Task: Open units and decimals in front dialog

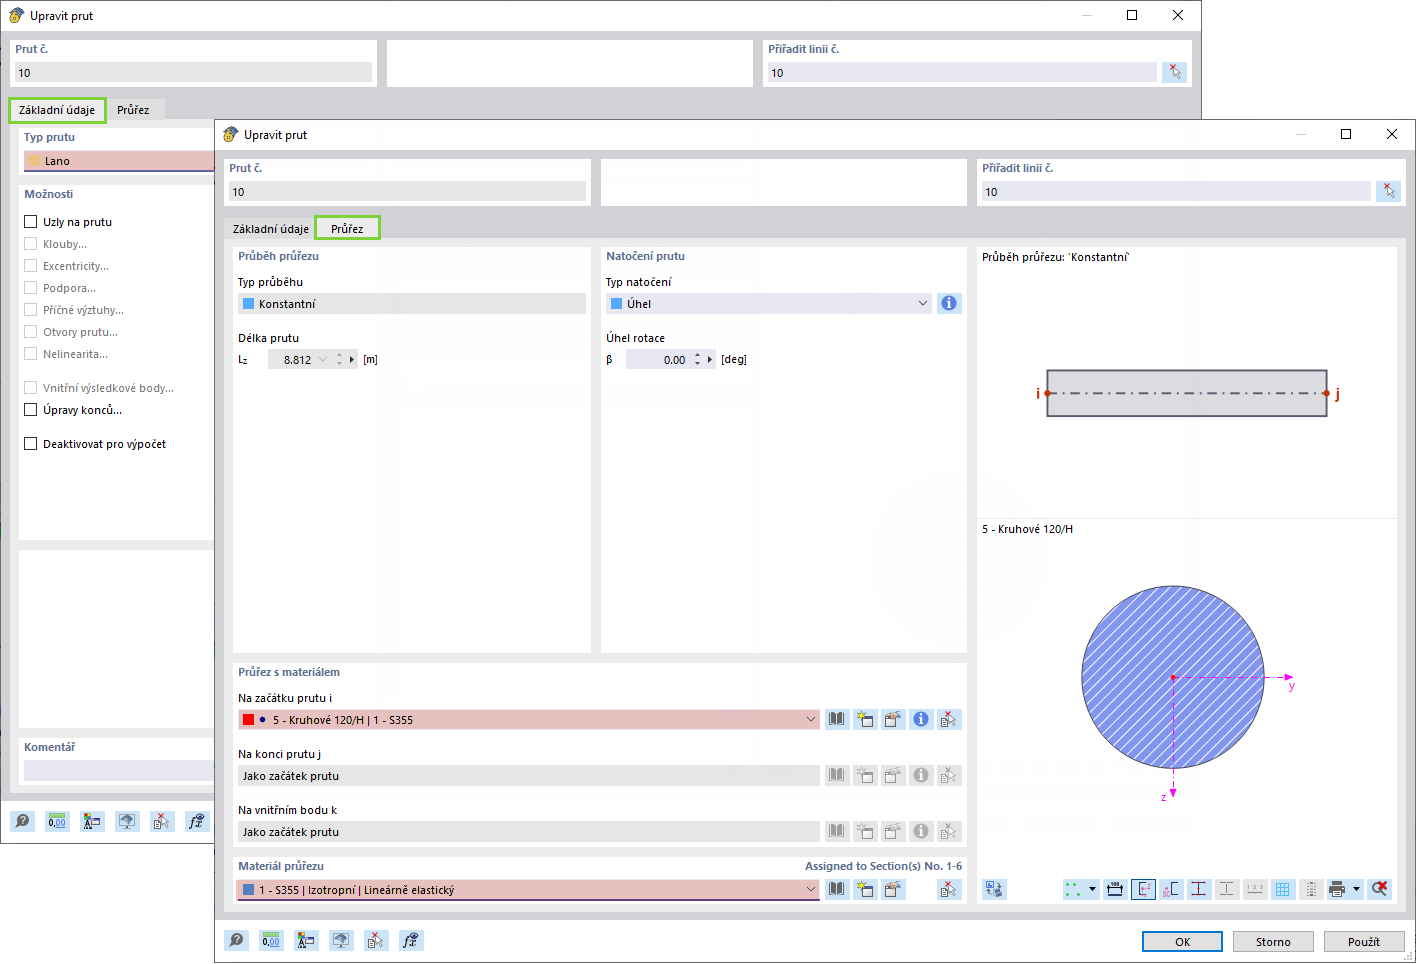Action: pos(271,940)
